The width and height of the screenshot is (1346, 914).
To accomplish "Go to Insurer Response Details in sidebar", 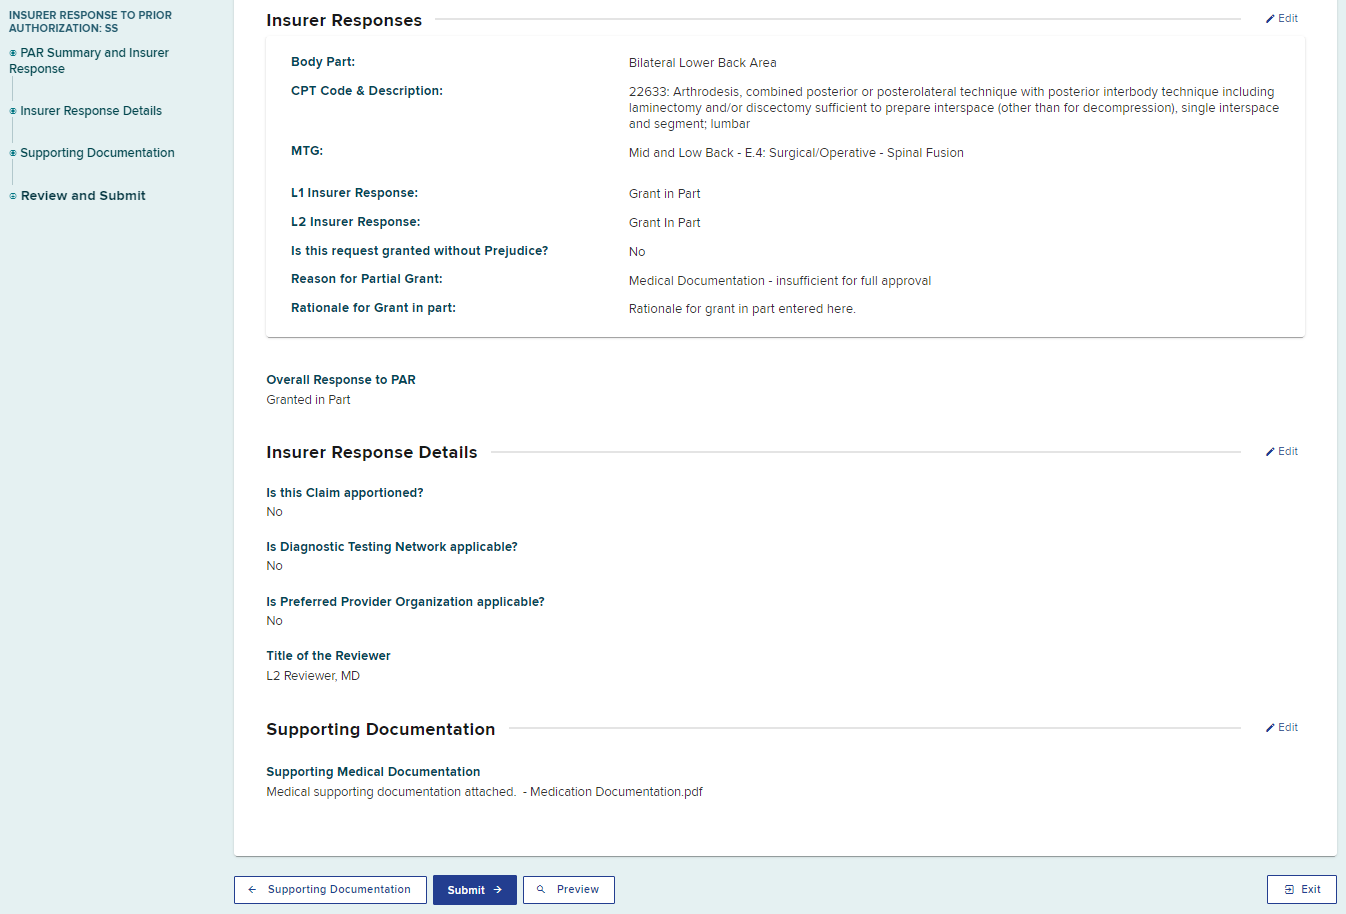I will (x=91, y=111).
